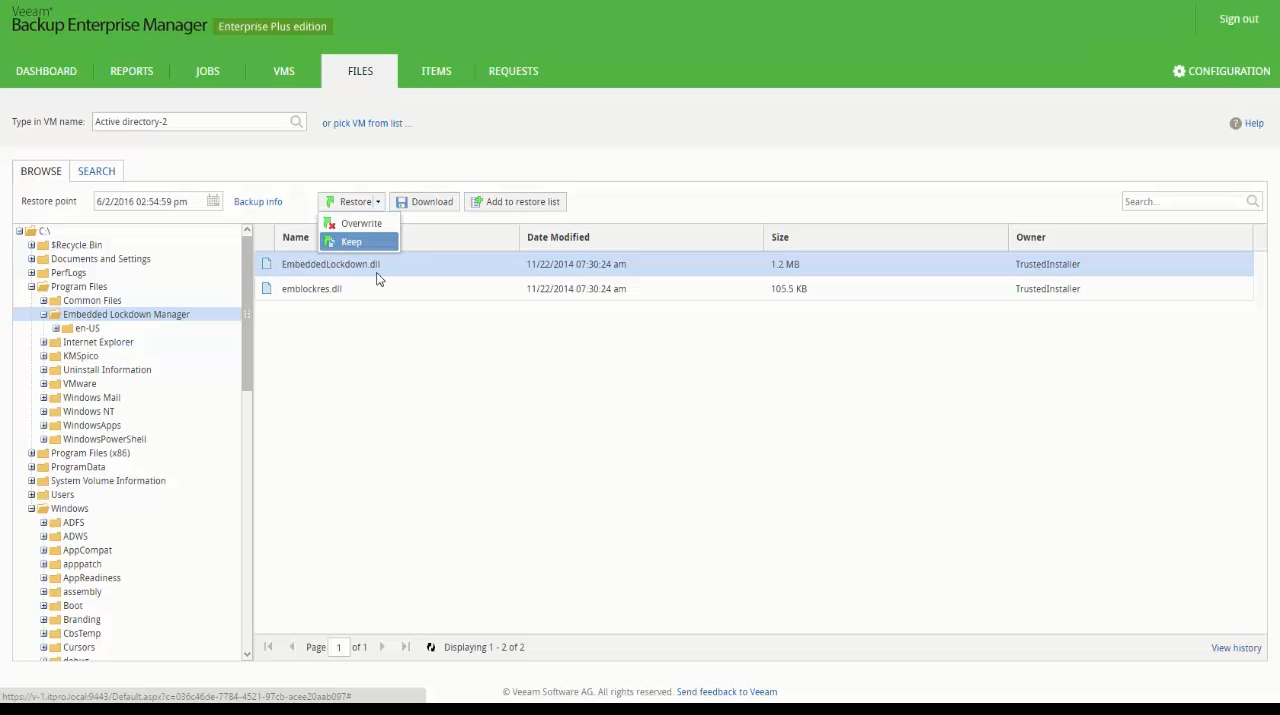Collapse the Program Files folder

pyautogui.click(x=32, y=287)
